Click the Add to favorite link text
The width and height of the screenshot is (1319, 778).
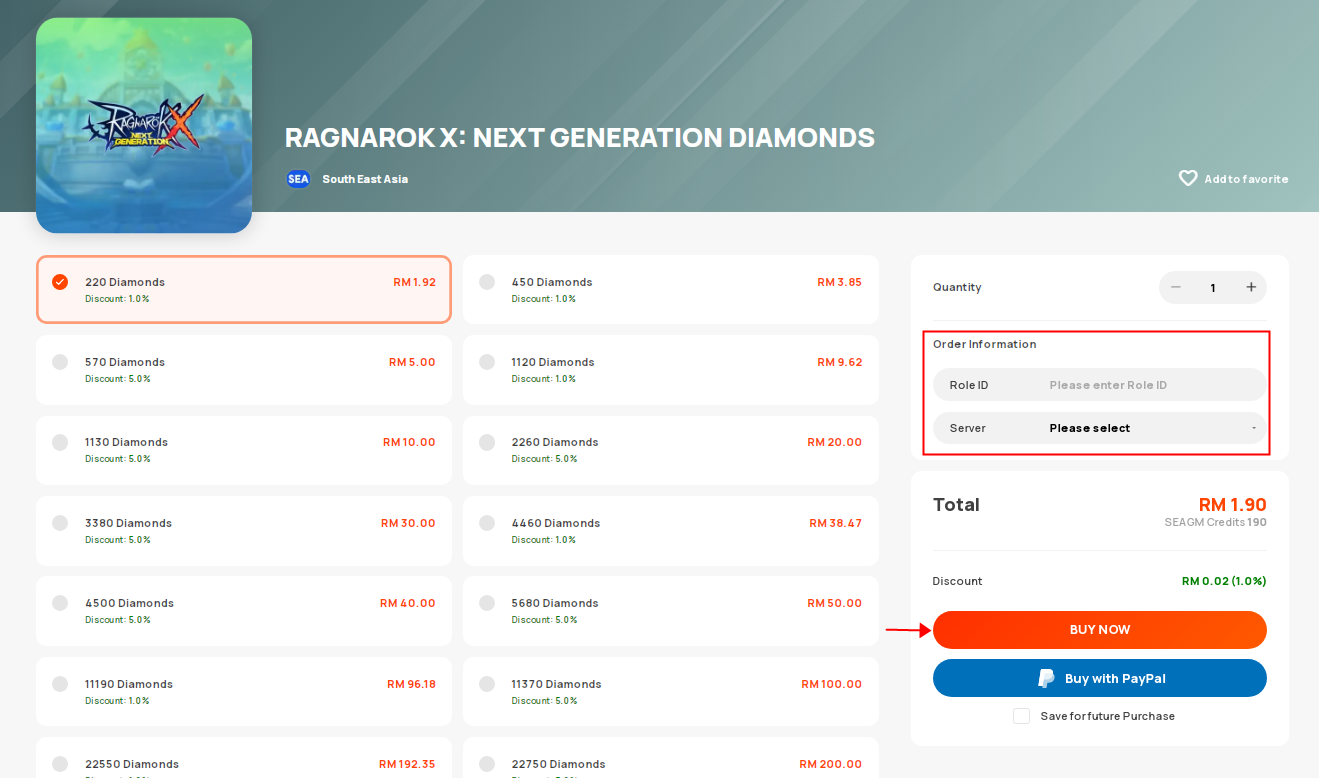(1246, 179)
